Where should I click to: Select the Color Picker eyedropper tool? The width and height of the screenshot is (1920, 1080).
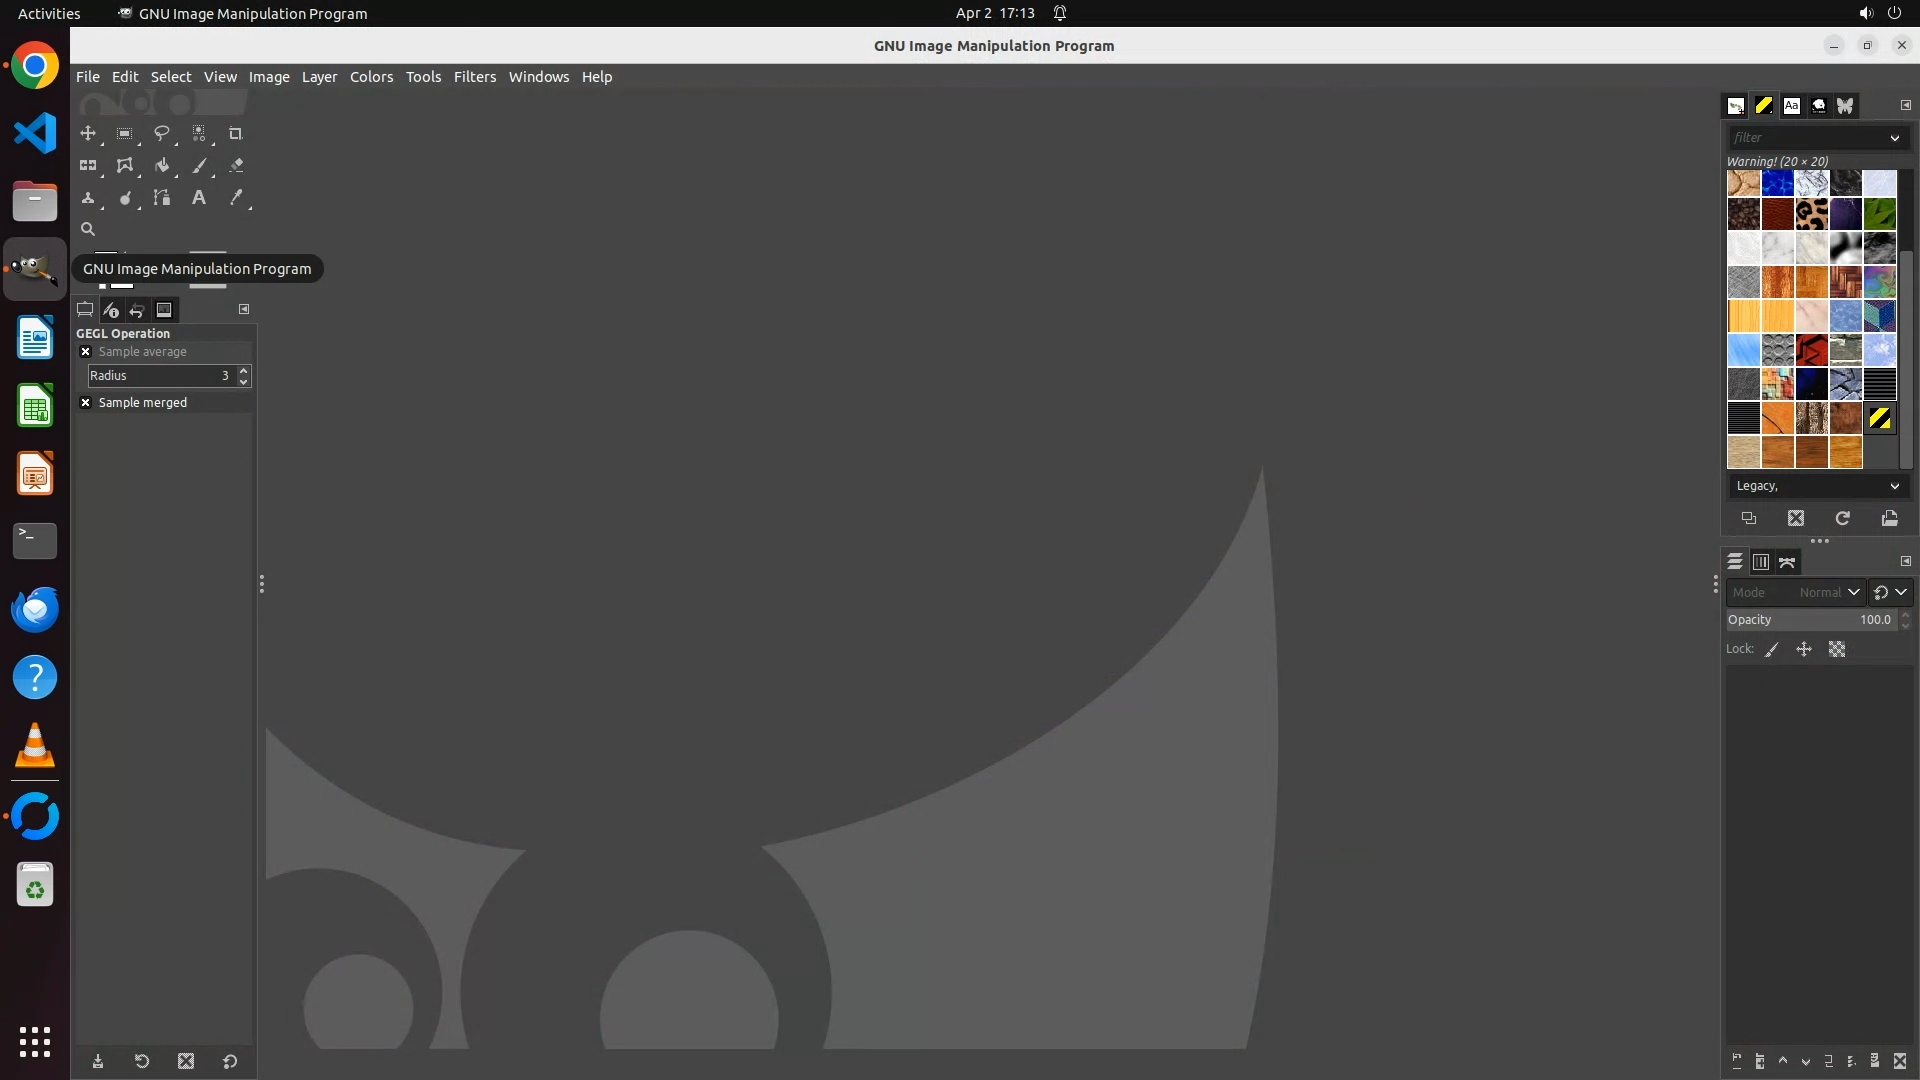[236, 198]
